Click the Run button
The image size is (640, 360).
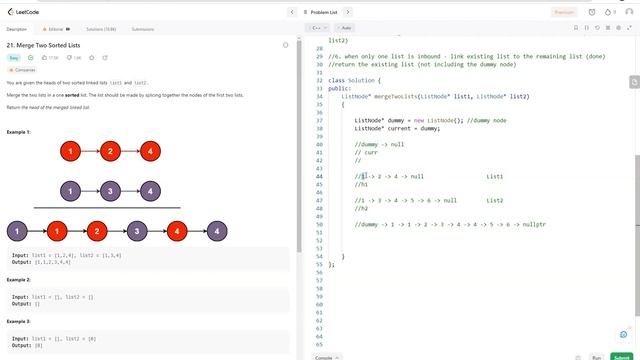(597, 357)
